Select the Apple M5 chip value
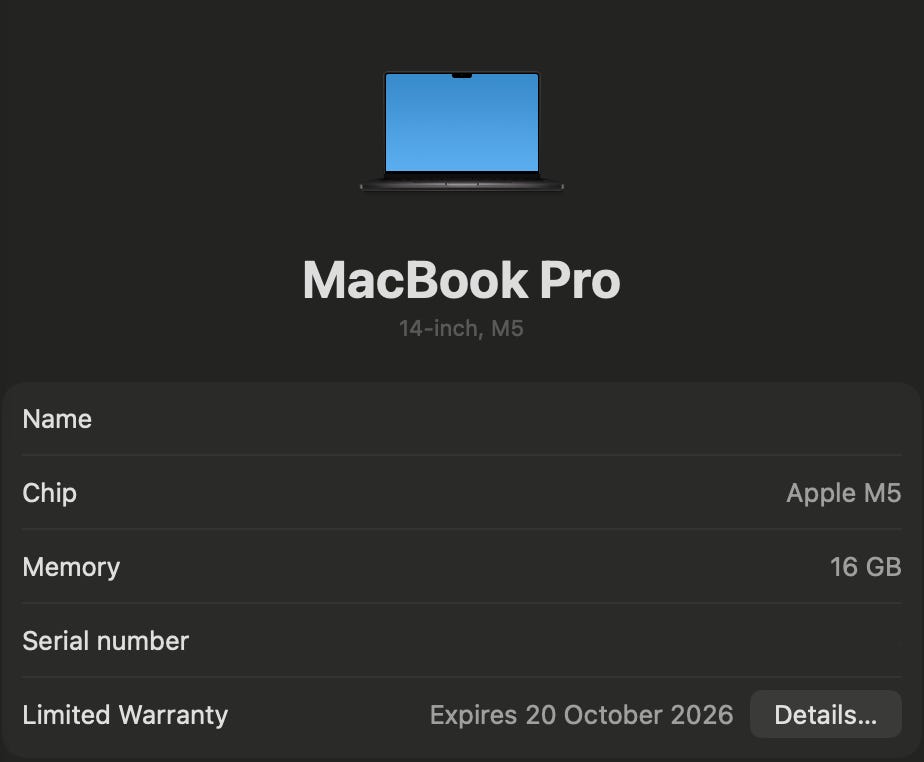Viewport: 924px width, 762px height. tap(844, 493)
